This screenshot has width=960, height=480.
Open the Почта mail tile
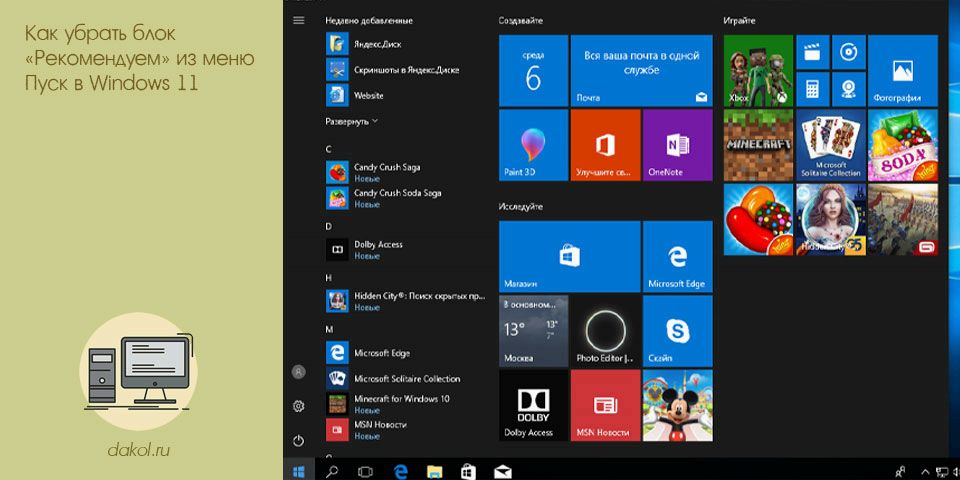pyautogui.click(x=642, y=70)
